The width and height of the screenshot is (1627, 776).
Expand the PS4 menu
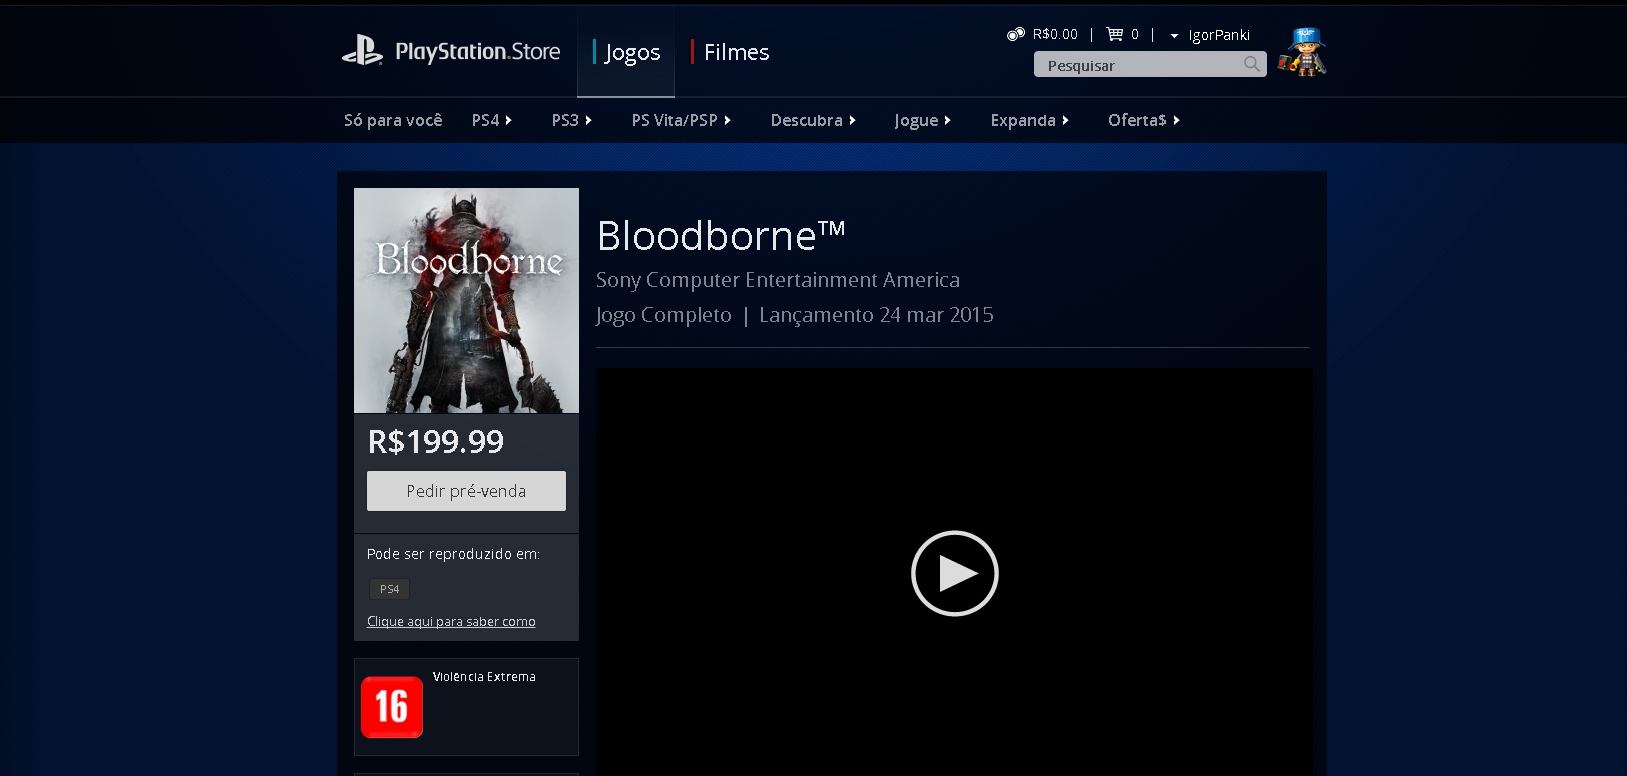(x=492, y=120)
